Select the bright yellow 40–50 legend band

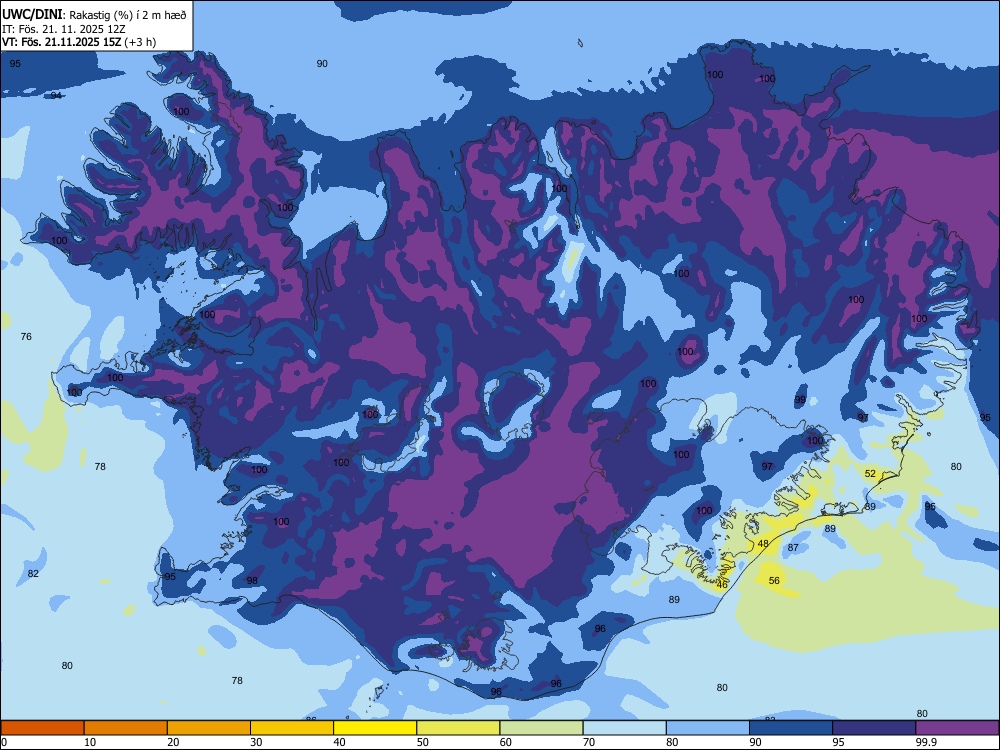(x=375, y=728)
